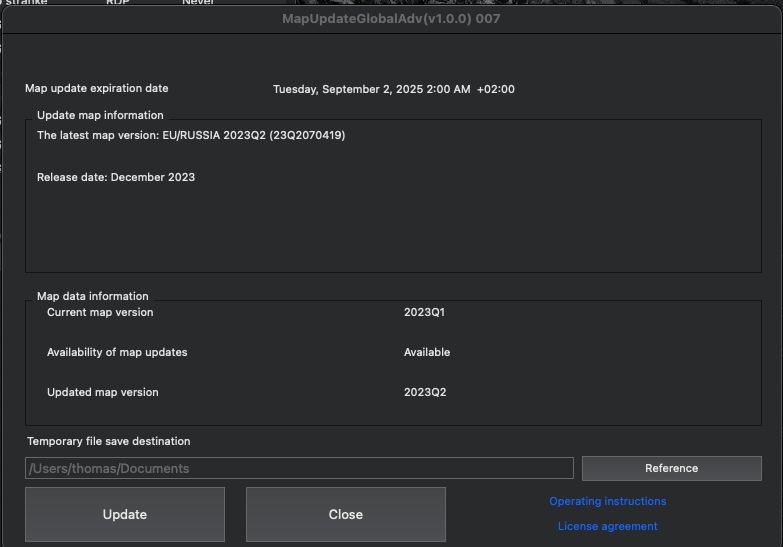Open the Operating instructions link
This screenshot has height=547, width=783.
(608, 501)
